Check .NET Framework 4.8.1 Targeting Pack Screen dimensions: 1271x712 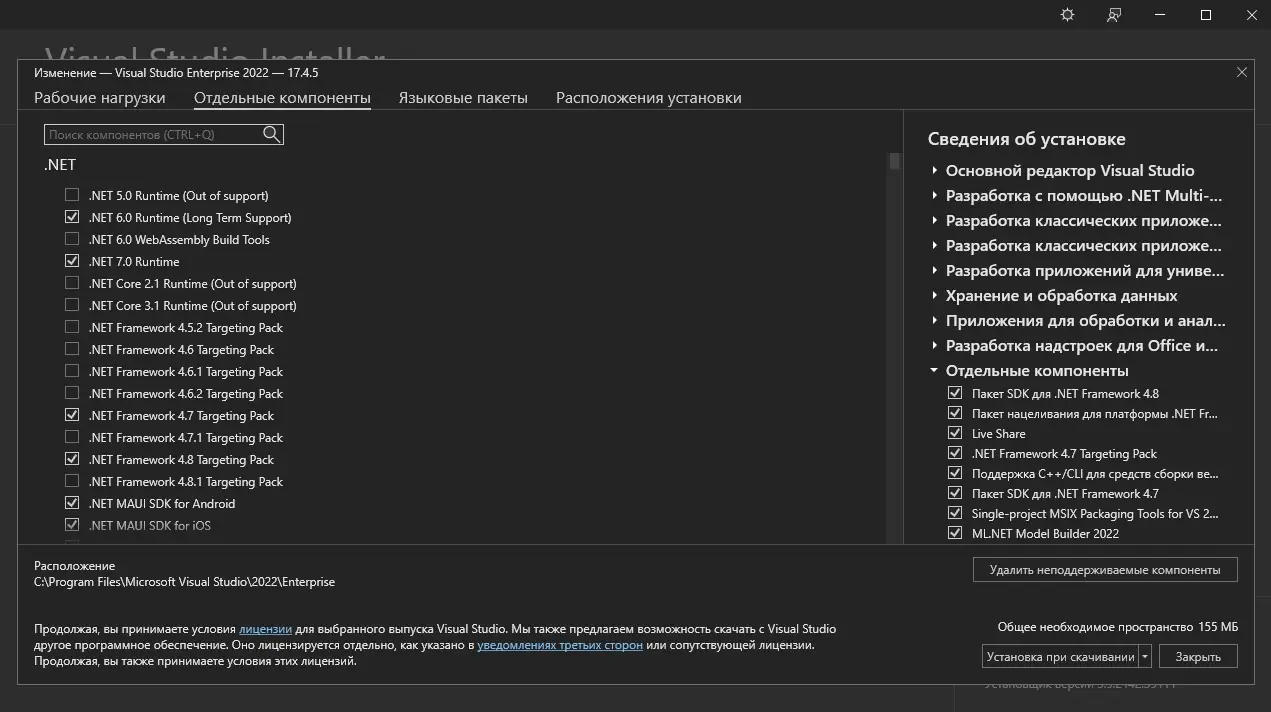click(72, 482)
